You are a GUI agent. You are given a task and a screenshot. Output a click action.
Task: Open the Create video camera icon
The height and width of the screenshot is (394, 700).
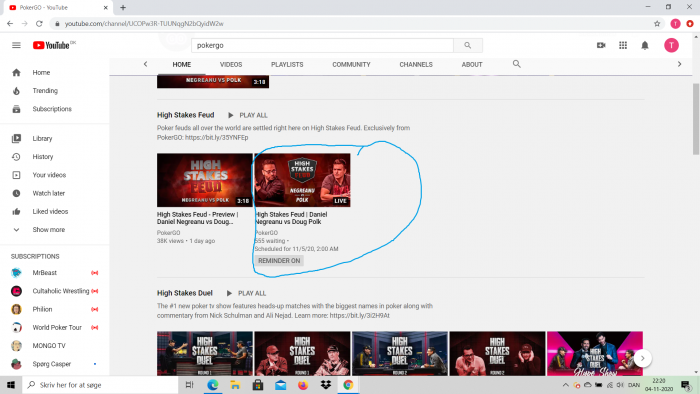(x=601, y=45)
